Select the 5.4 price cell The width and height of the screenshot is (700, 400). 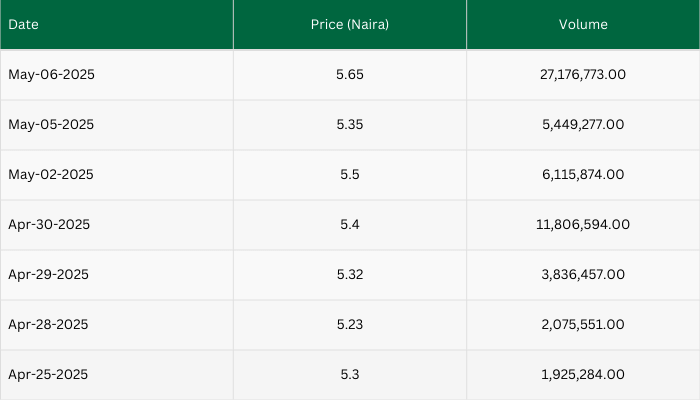click(349, 225)
